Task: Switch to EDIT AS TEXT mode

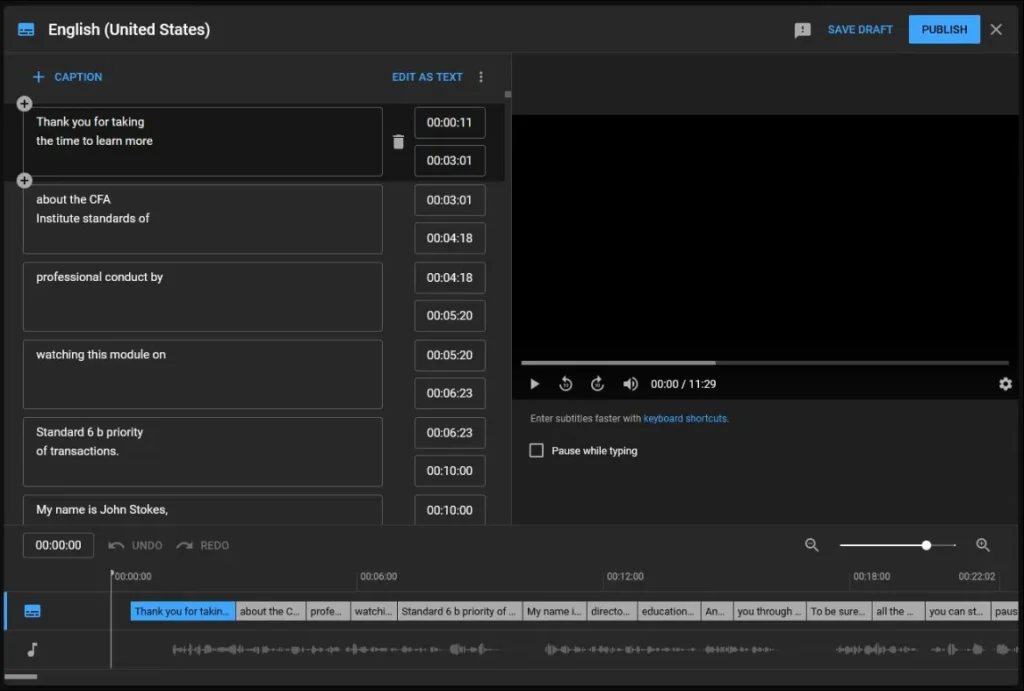Action: 427,77
